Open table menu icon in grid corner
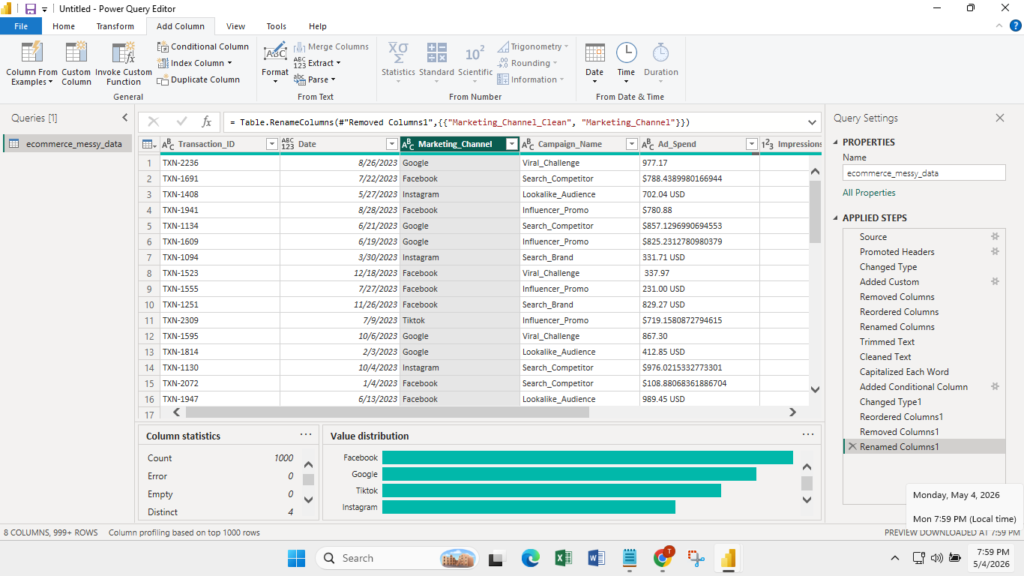The height and width of the screenshot is (576, 1024). point(149,144)
